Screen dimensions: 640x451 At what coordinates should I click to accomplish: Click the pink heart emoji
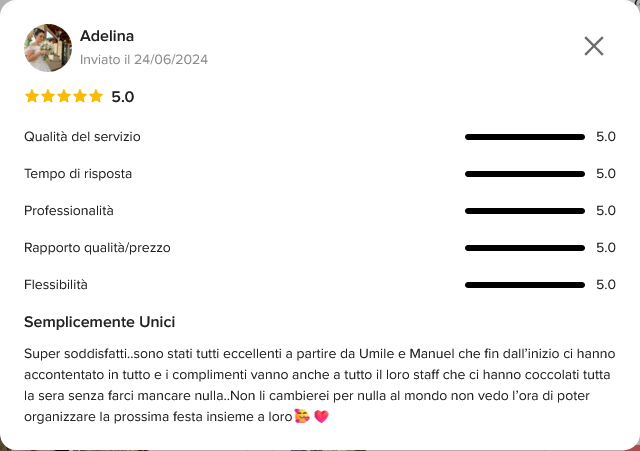[321, 416]
